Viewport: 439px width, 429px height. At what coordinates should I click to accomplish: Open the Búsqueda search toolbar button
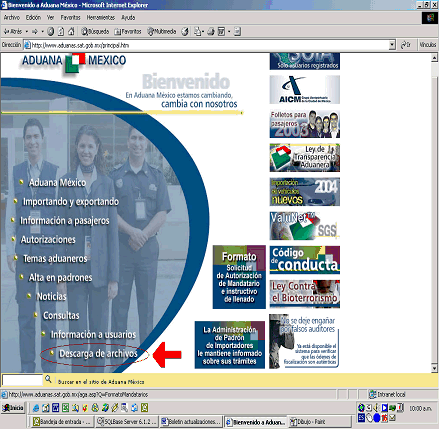point(95,32)
